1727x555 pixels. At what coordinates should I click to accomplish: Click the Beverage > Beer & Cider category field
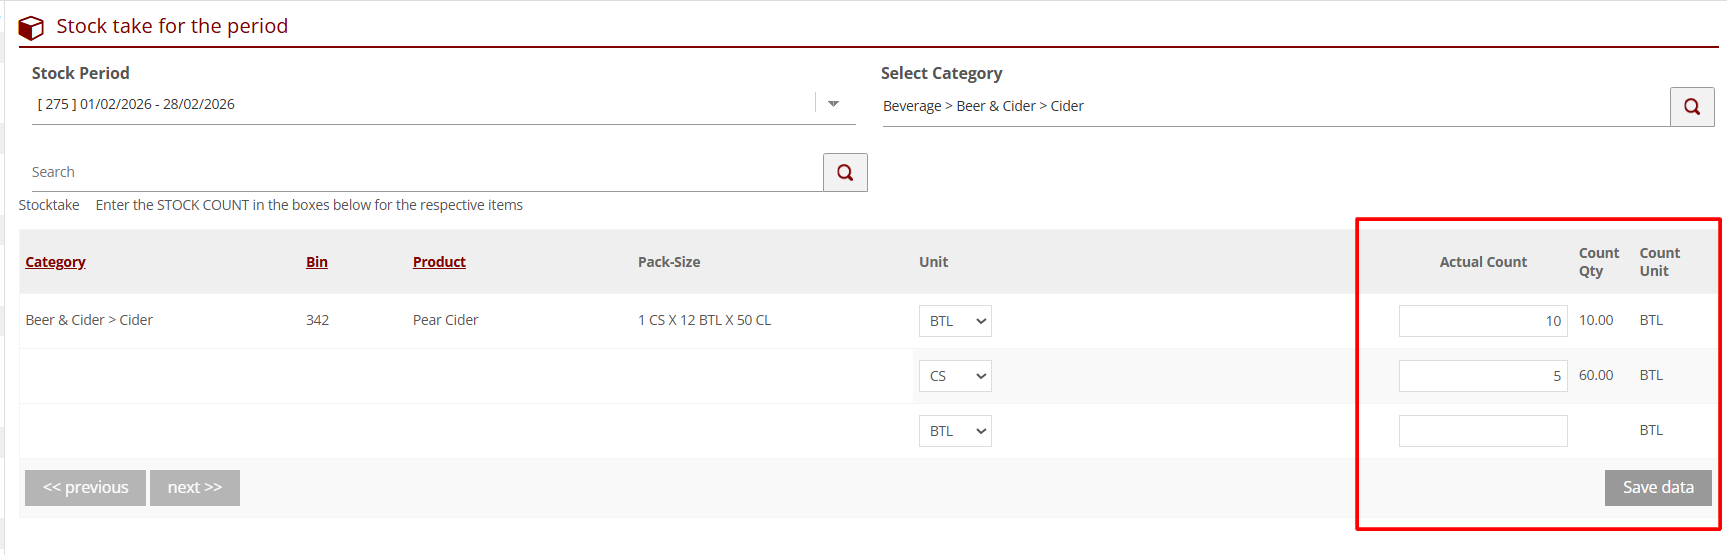1270,106
